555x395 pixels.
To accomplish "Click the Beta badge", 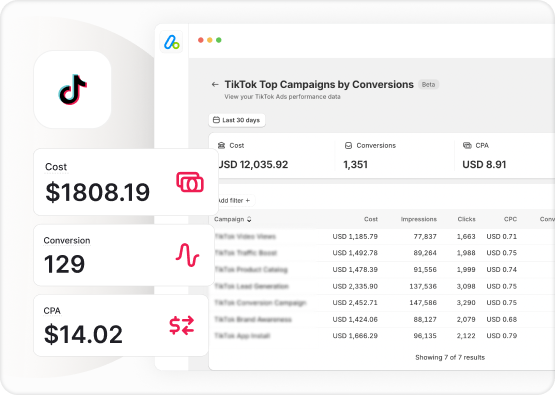I will (x=428, y=85).
